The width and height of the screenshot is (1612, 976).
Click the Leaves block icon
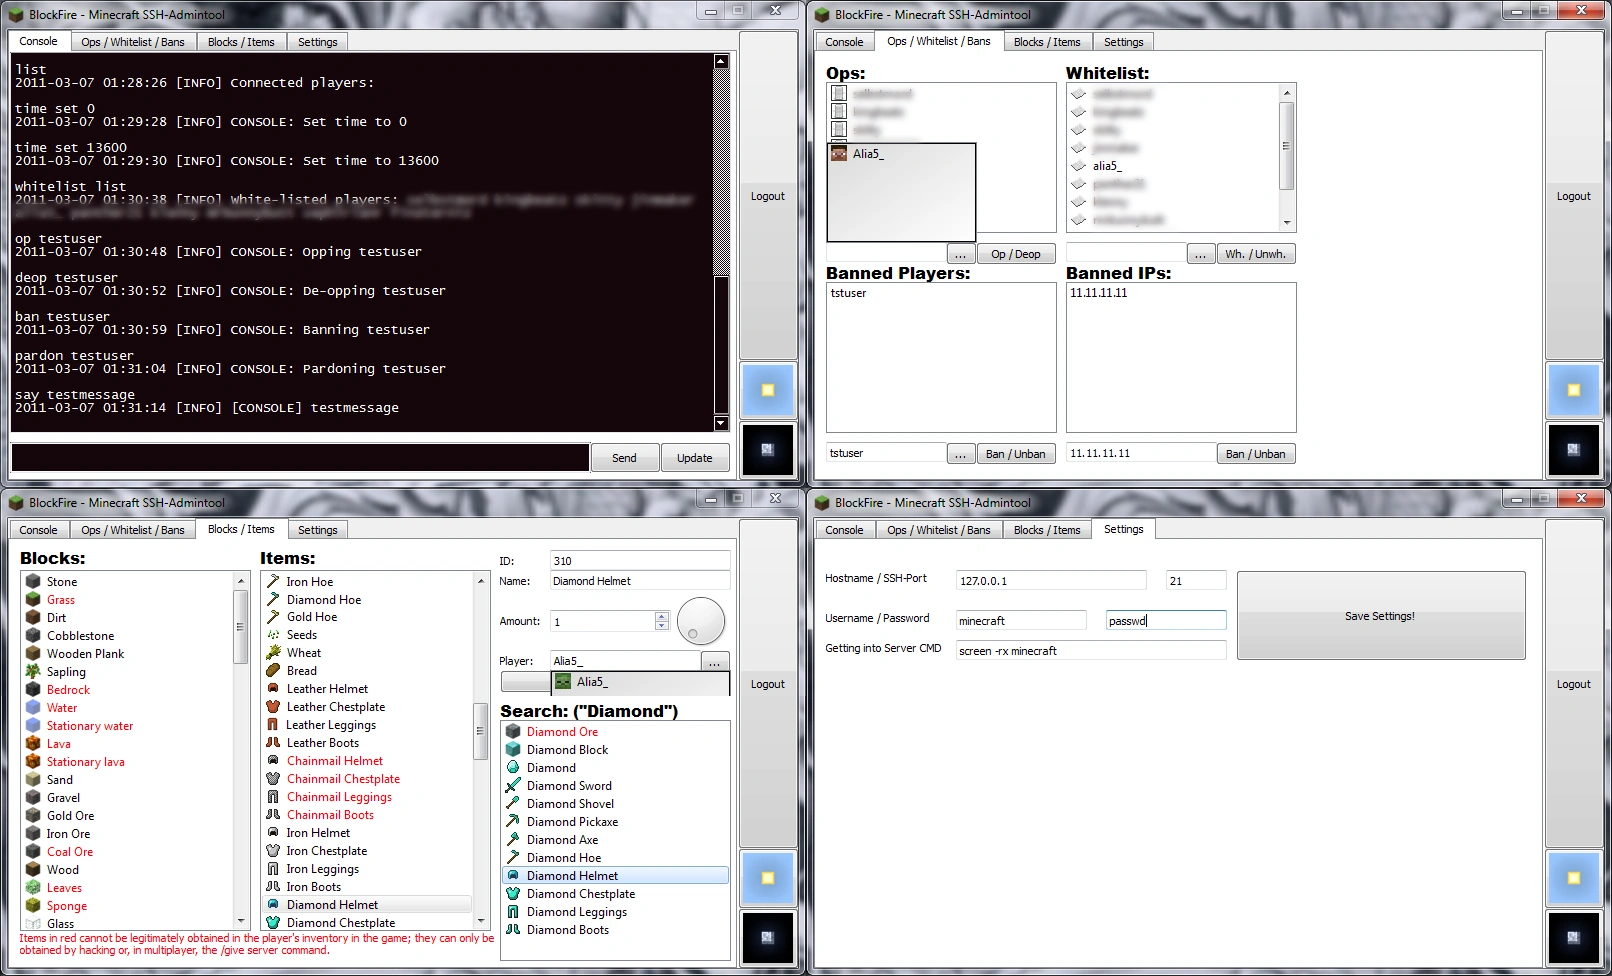pos(33,887)
